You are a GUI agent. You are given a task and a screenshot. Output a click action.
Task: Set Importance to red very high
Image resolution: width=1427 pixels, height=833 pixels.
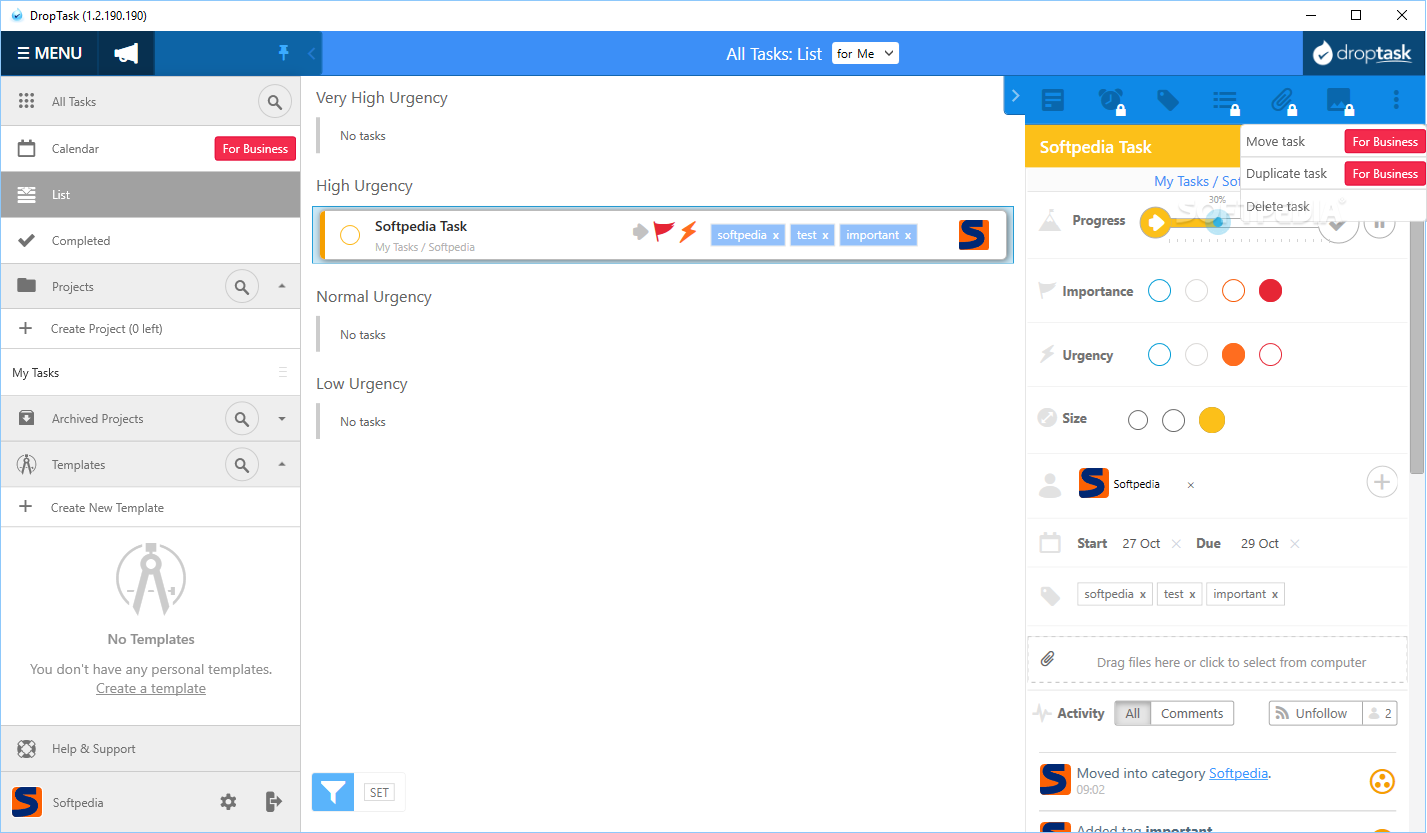[1270, 291]
